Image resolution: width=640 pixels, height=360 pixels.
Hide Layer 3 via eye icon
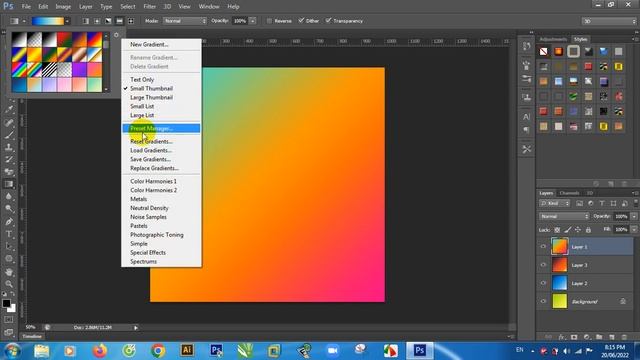pos(543,265)
